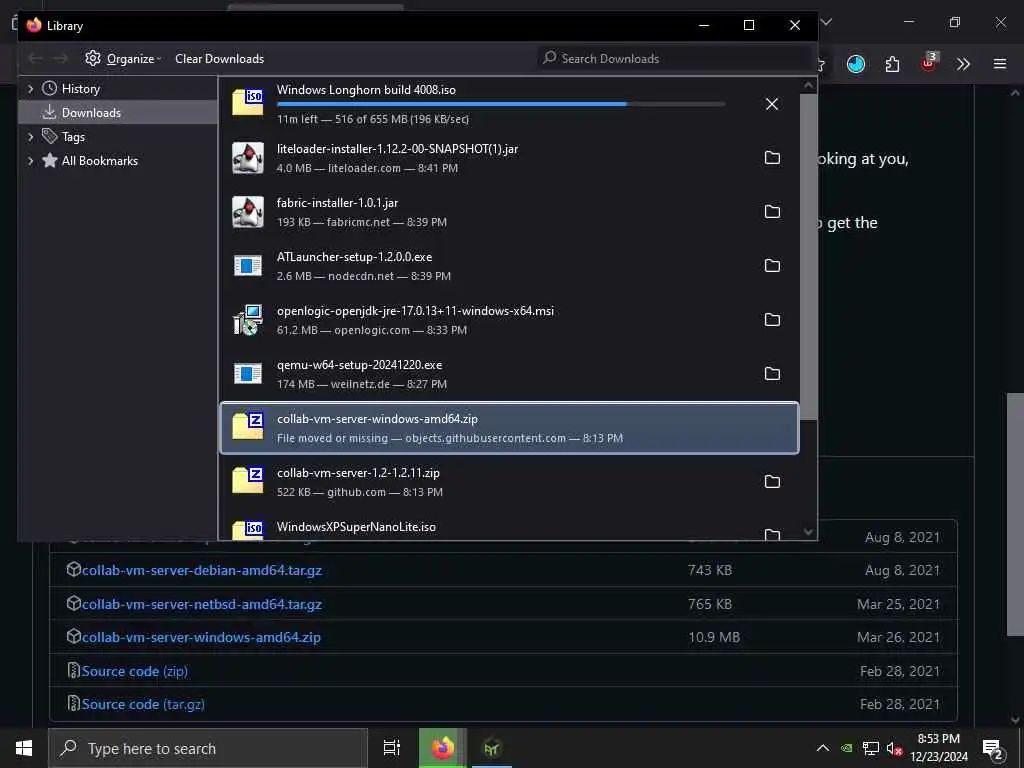Open the uBlock Origin toolbar icon
This screenshot has width=1024, height=768.
pyautogui.click(x=929, y=63)
